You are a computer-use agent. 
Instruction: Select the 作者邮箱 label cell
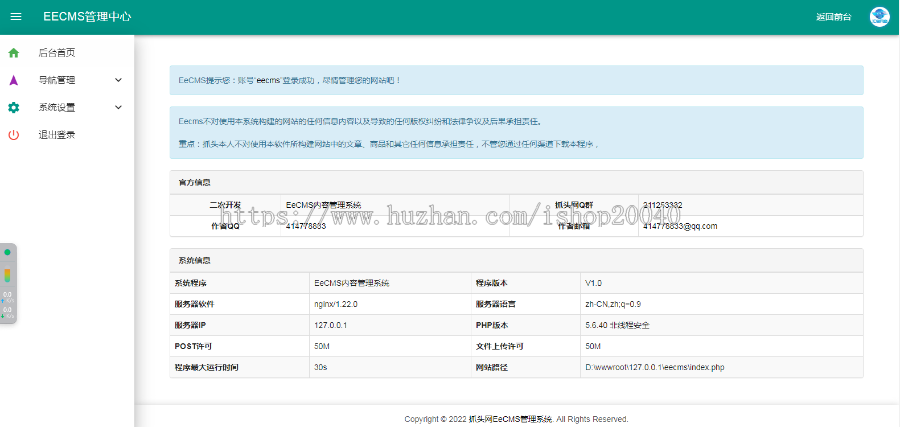[574, 226]
